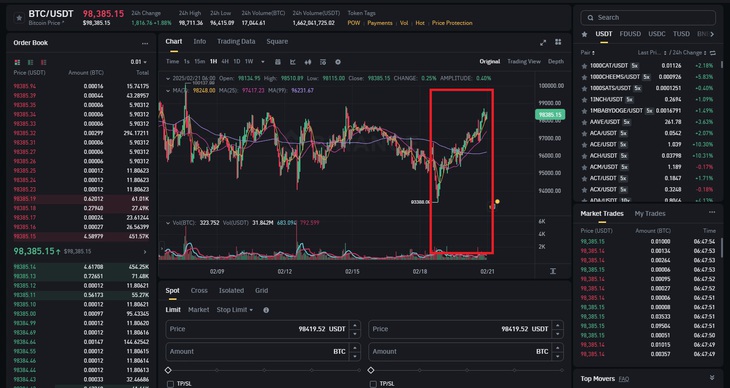Increase buy Price with stepper up arrow
The width and height of the screenshot is (730, 388).
pyautogui.click(x=355, y=326)
